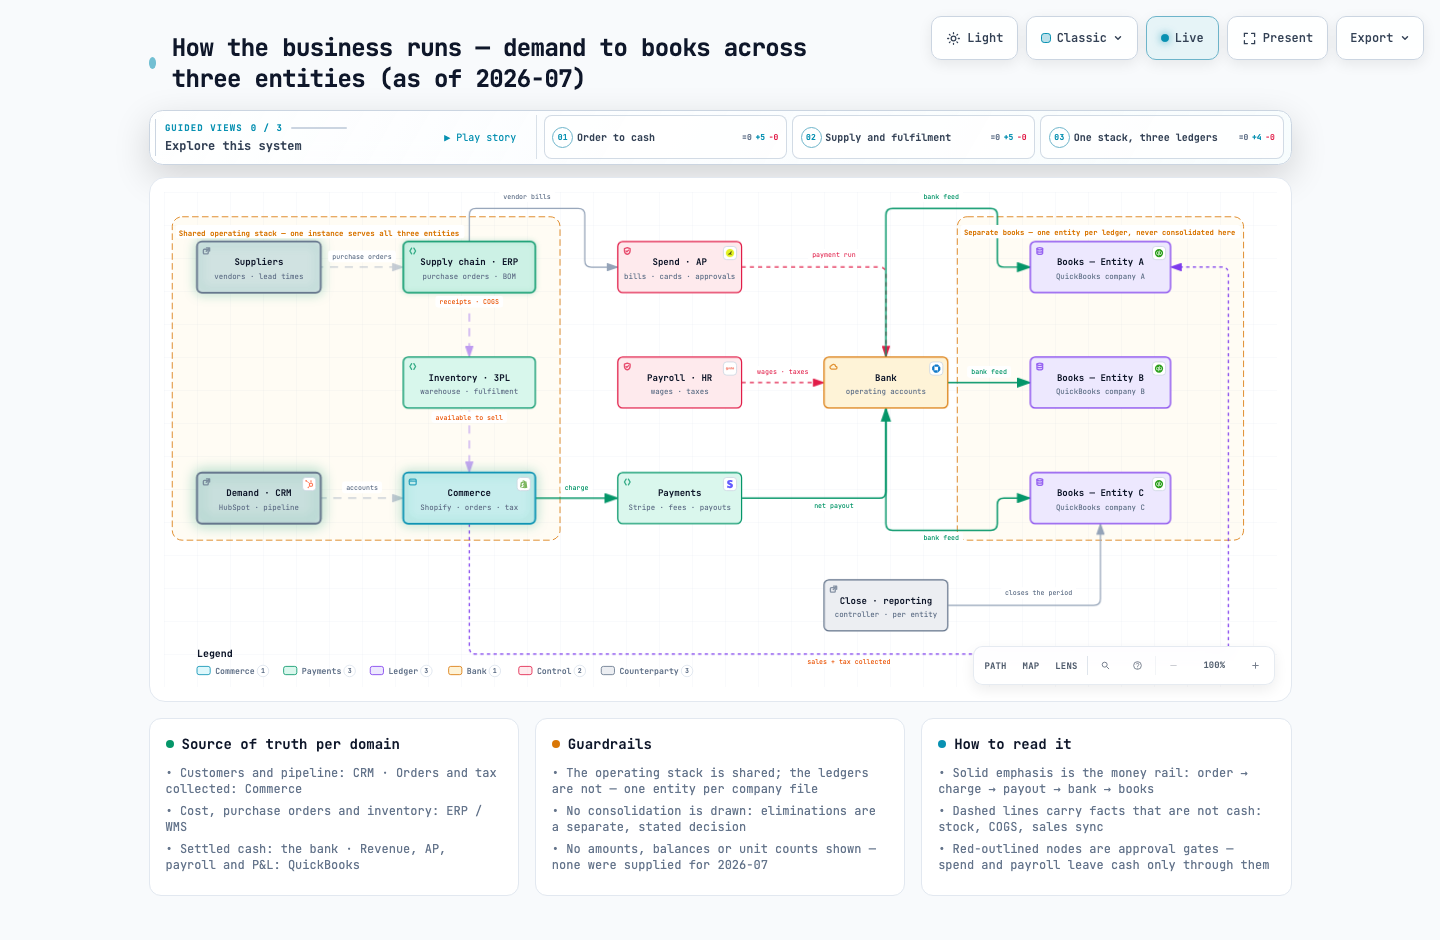Click the 'sales + tax collected' edge label
Image resolution: width=1440 pixels, height=940 pixels.
point(849,662)
